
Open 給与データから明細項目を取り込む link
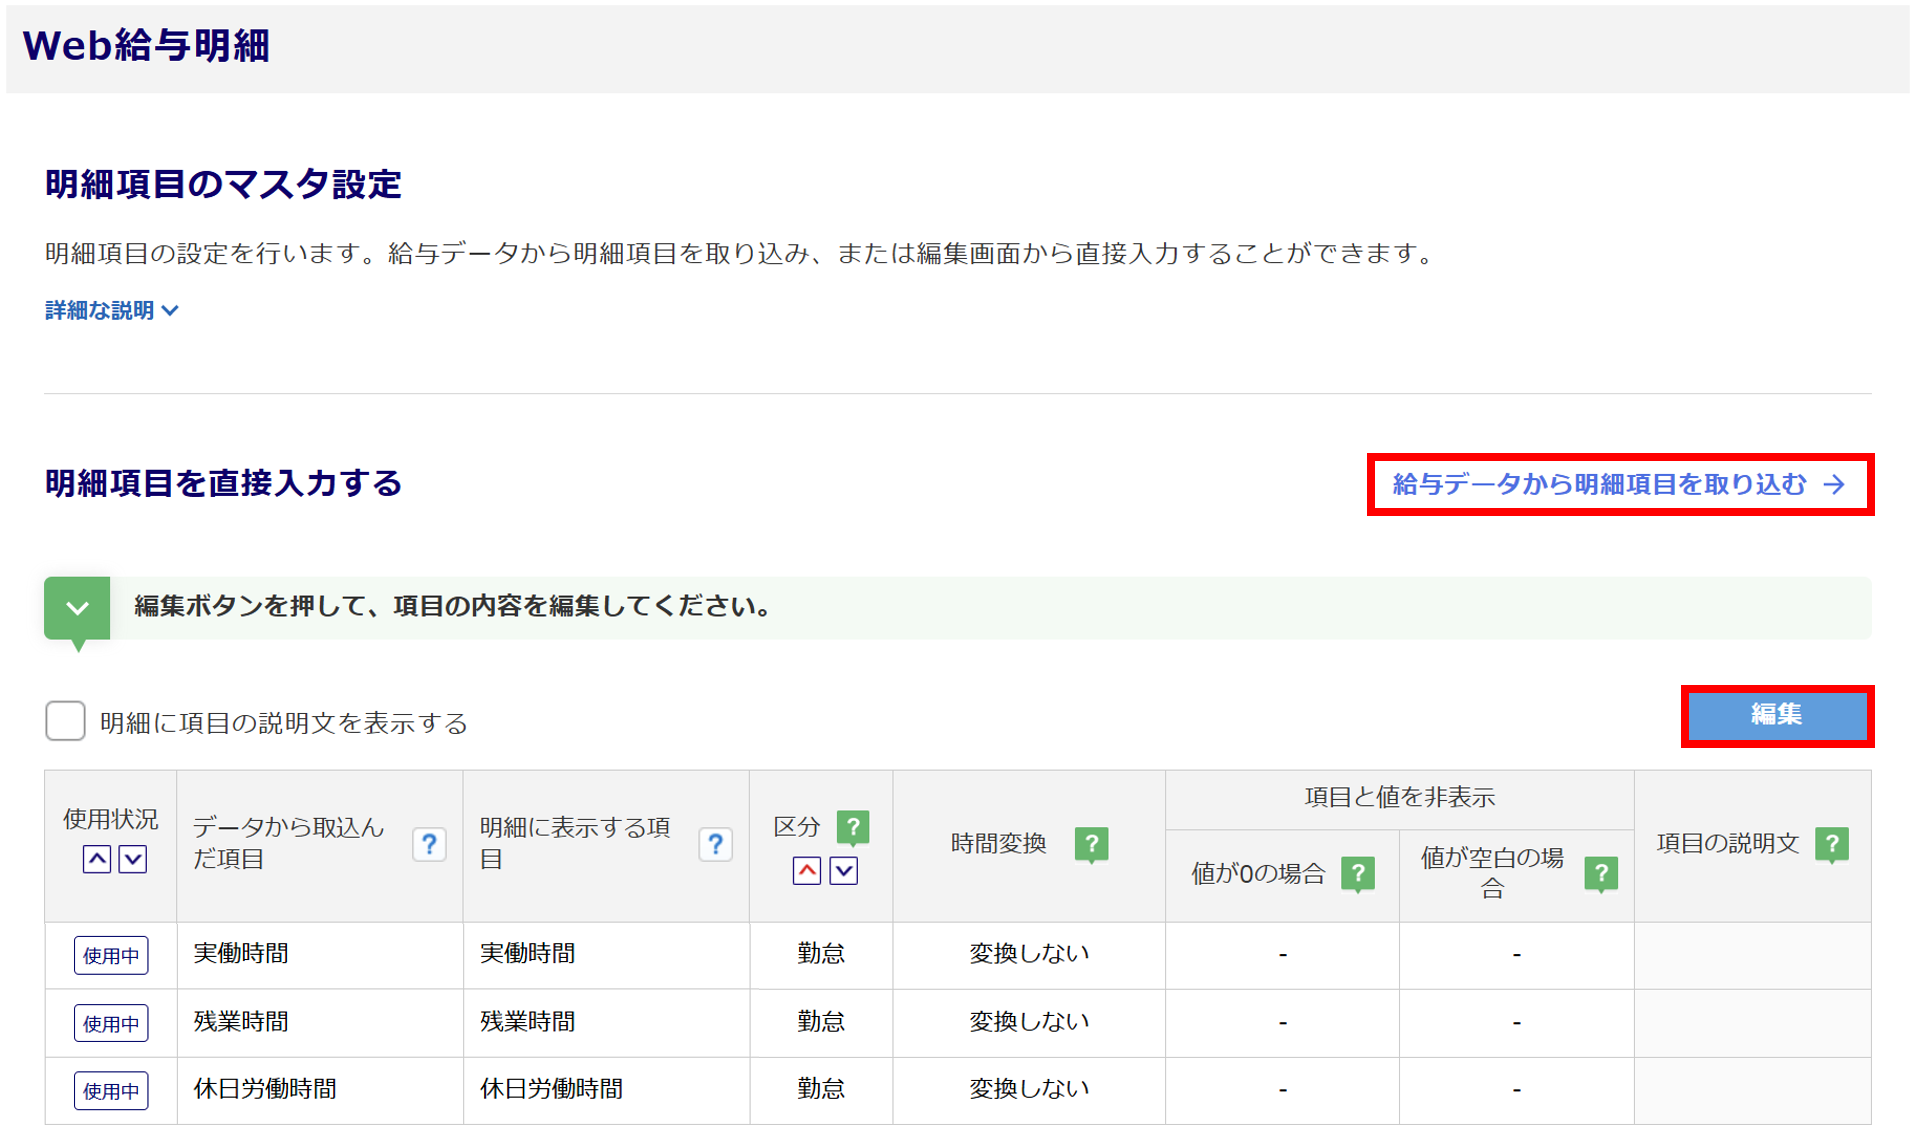point(1618,485)
